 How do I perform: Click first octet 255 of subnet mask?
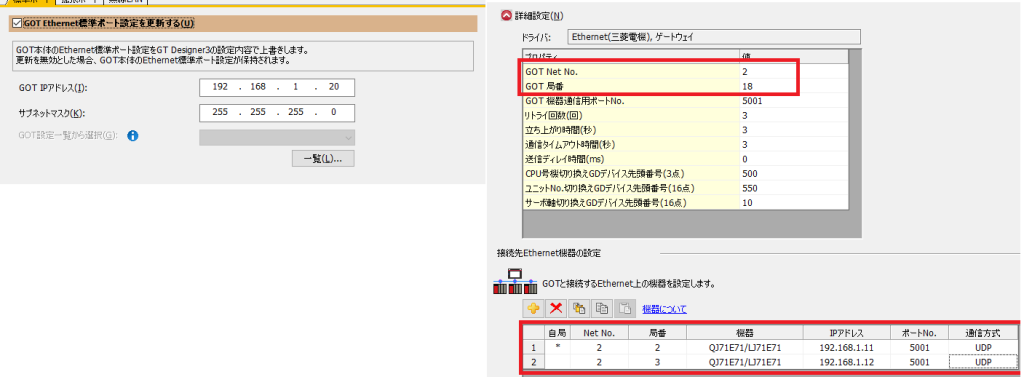(219, 112)
